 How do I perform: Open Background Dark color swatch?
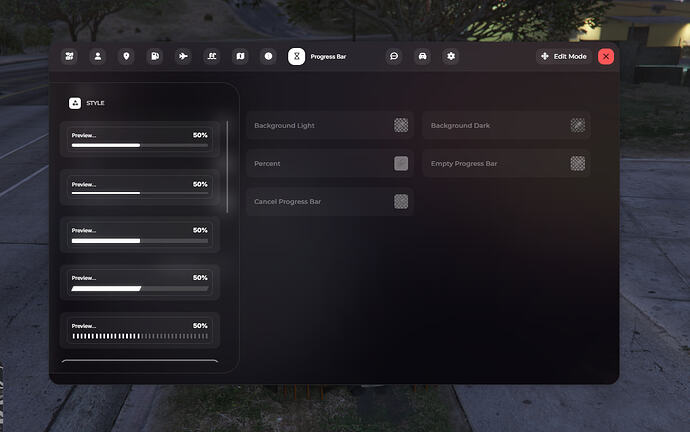point(578,125)
